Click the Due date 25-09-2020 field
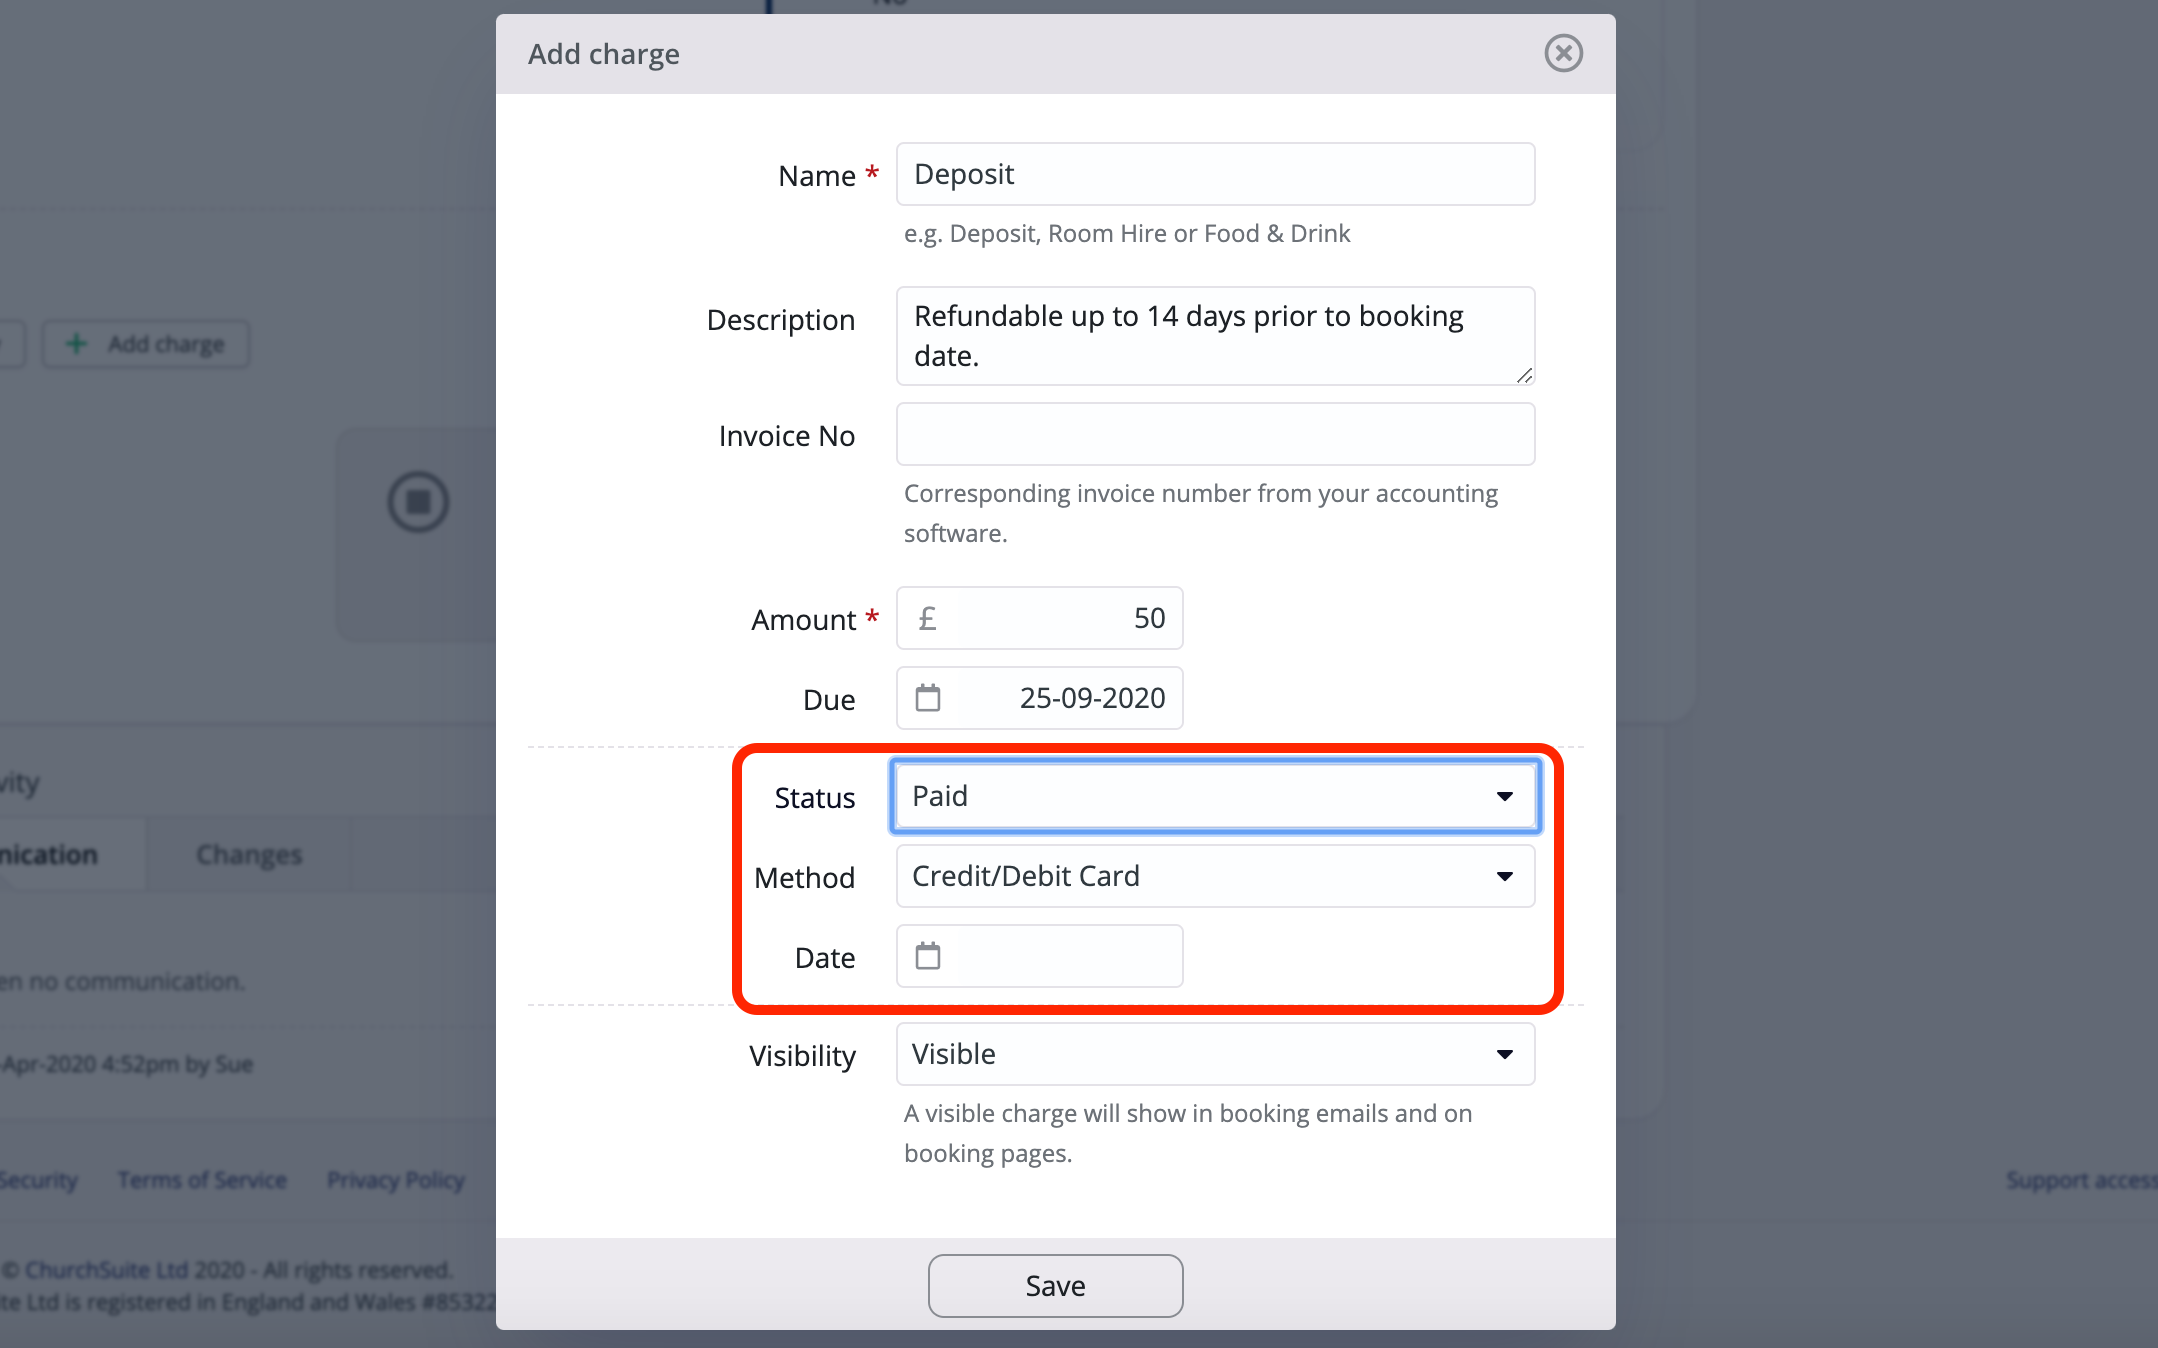 (1039, 698)
